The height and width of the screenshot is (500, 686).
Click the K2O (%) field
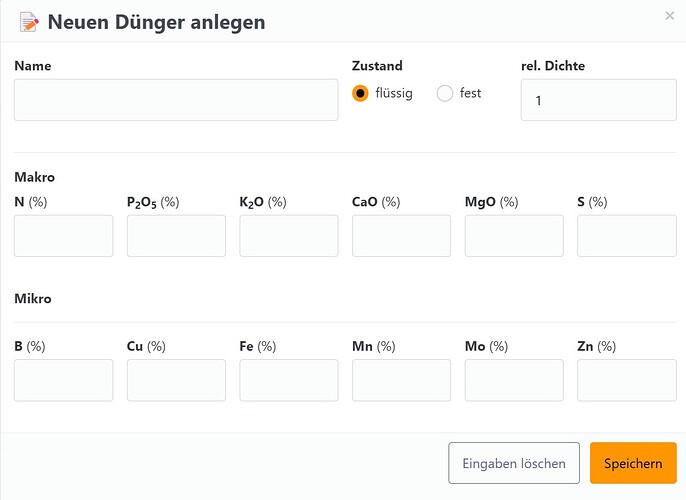pos(289,236)
